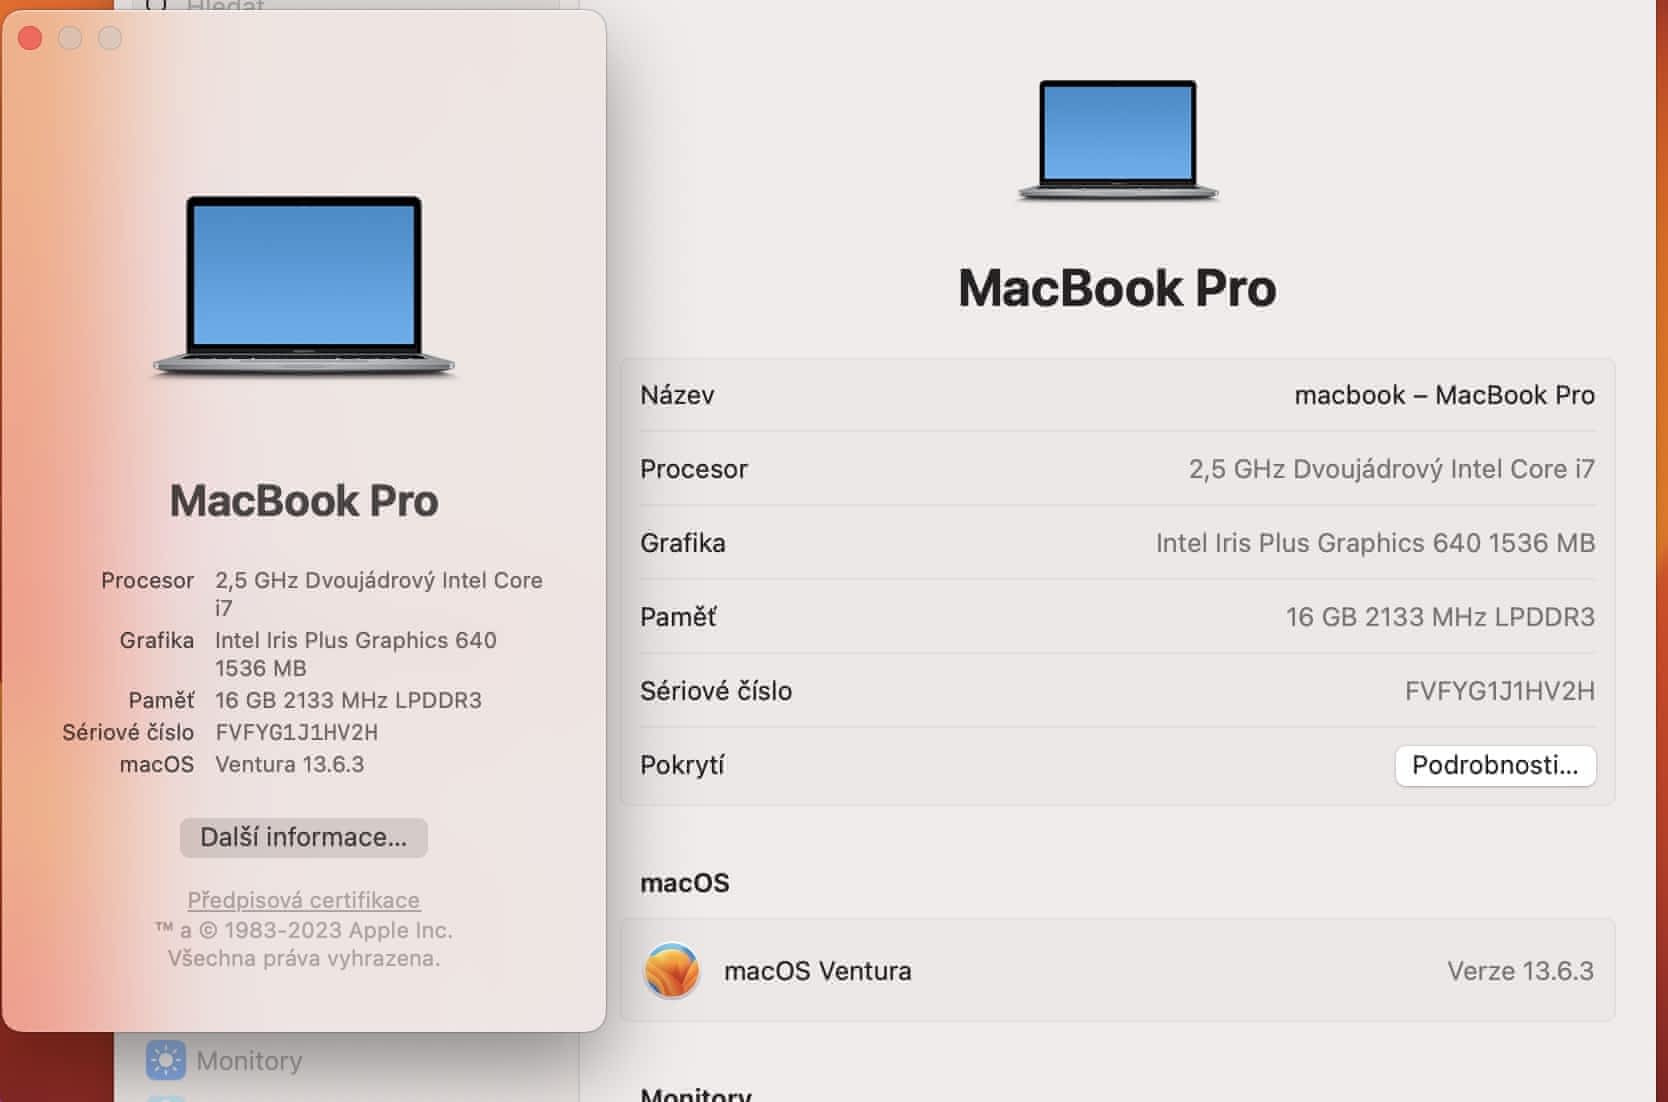Click the Paměť label in System Settings
Viewport: 1668px width, 1102px height.
[x=678, y=617]
